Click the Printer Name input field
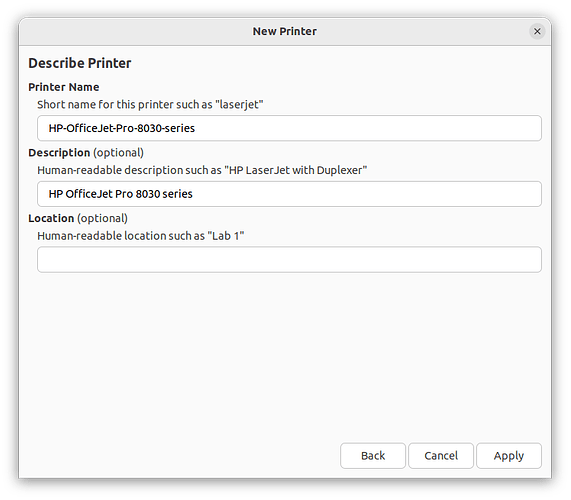 tap(289, 128)
